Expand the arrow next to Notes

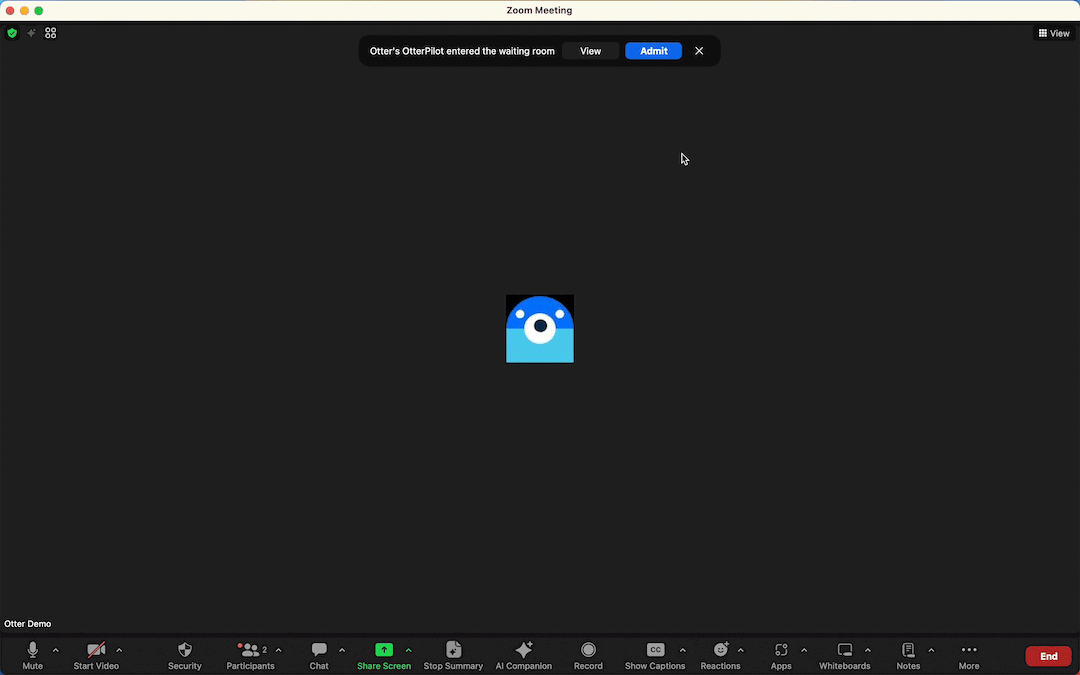pyautogui.click(x=931, y=650)
